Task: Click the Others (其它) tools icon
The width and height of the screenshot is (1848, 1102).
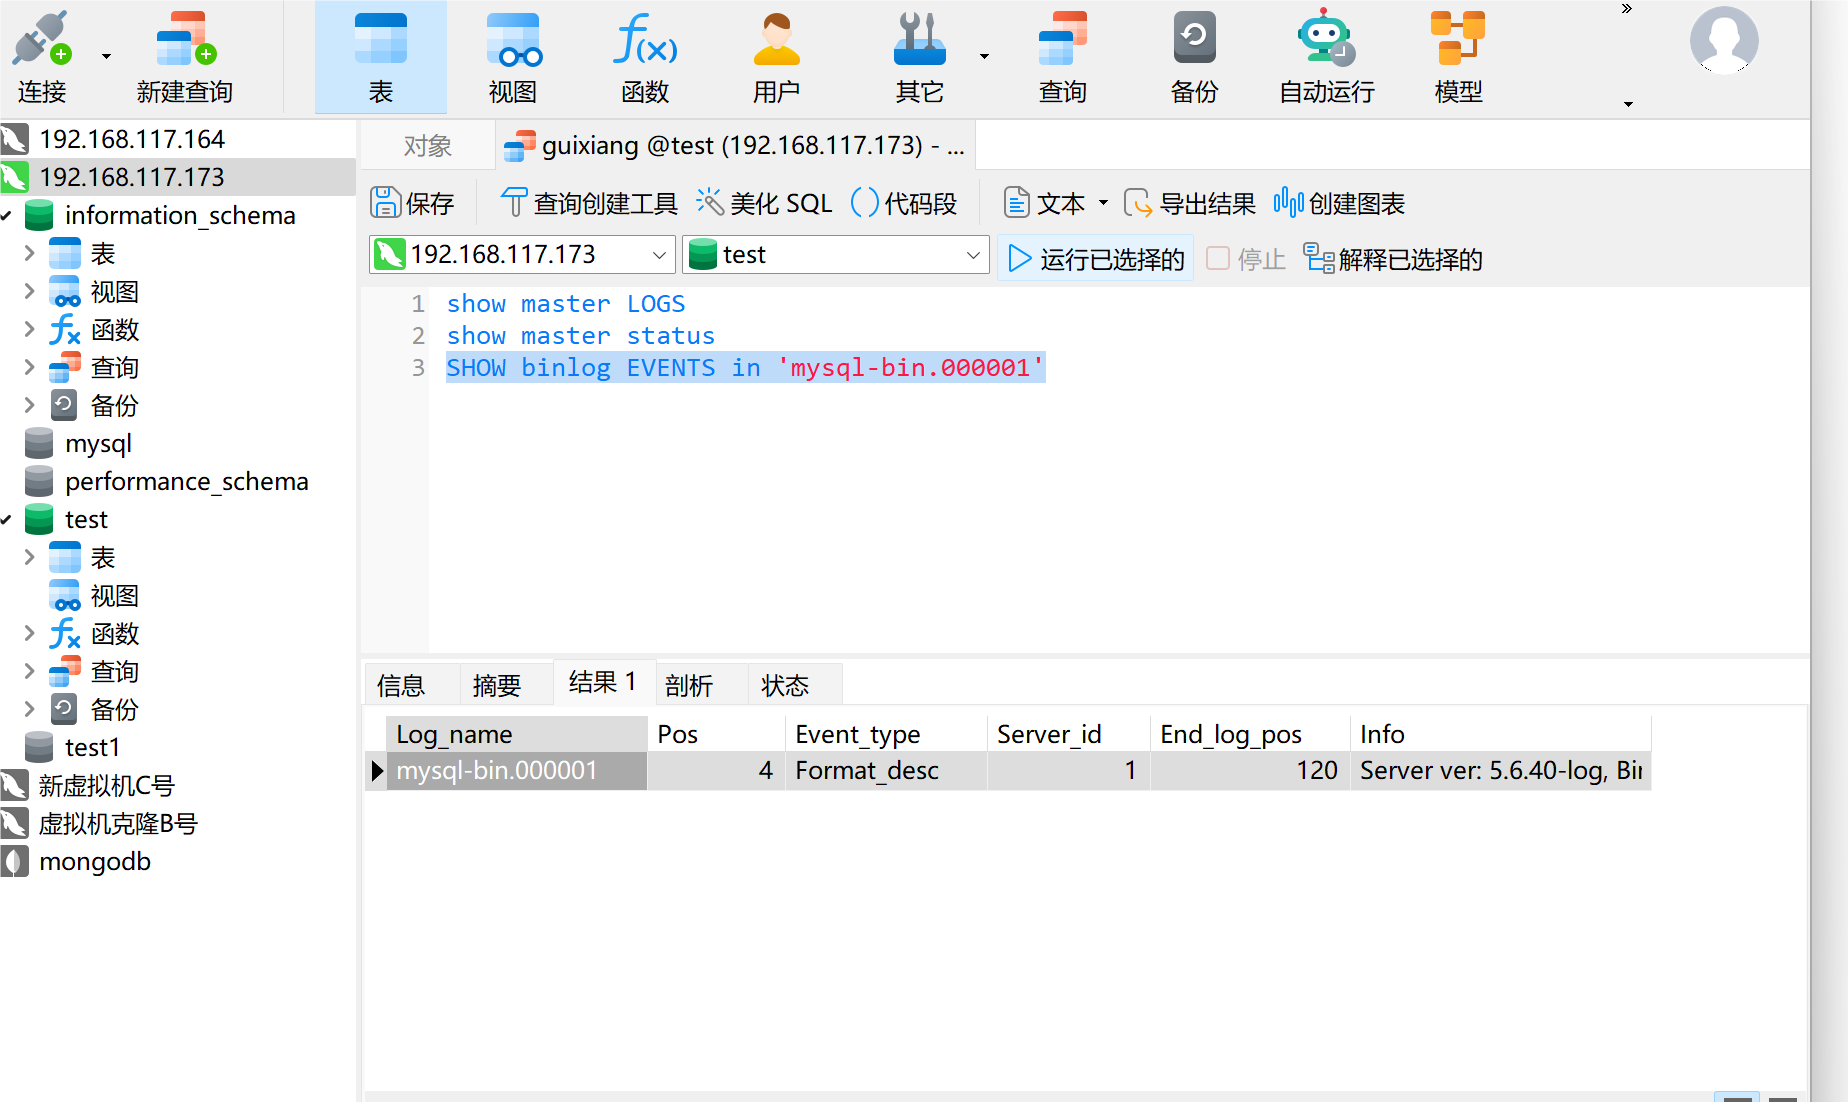Action: 919,40
